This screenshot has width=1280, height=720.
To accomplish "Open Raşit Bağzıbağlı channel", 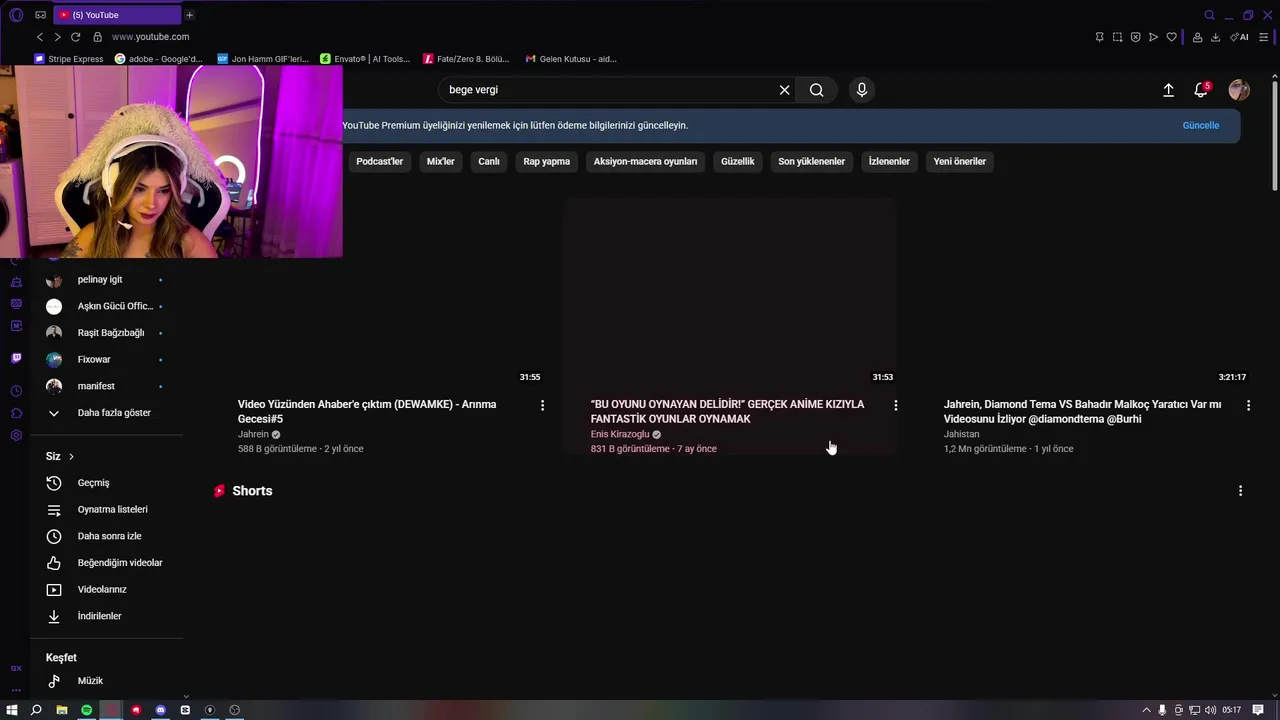I will [x=107, y=333].
